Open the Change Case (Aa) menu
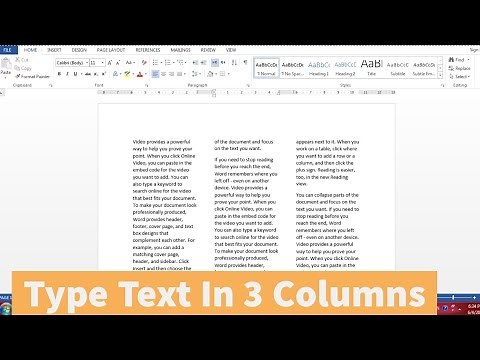 click(x=130, y=63)
